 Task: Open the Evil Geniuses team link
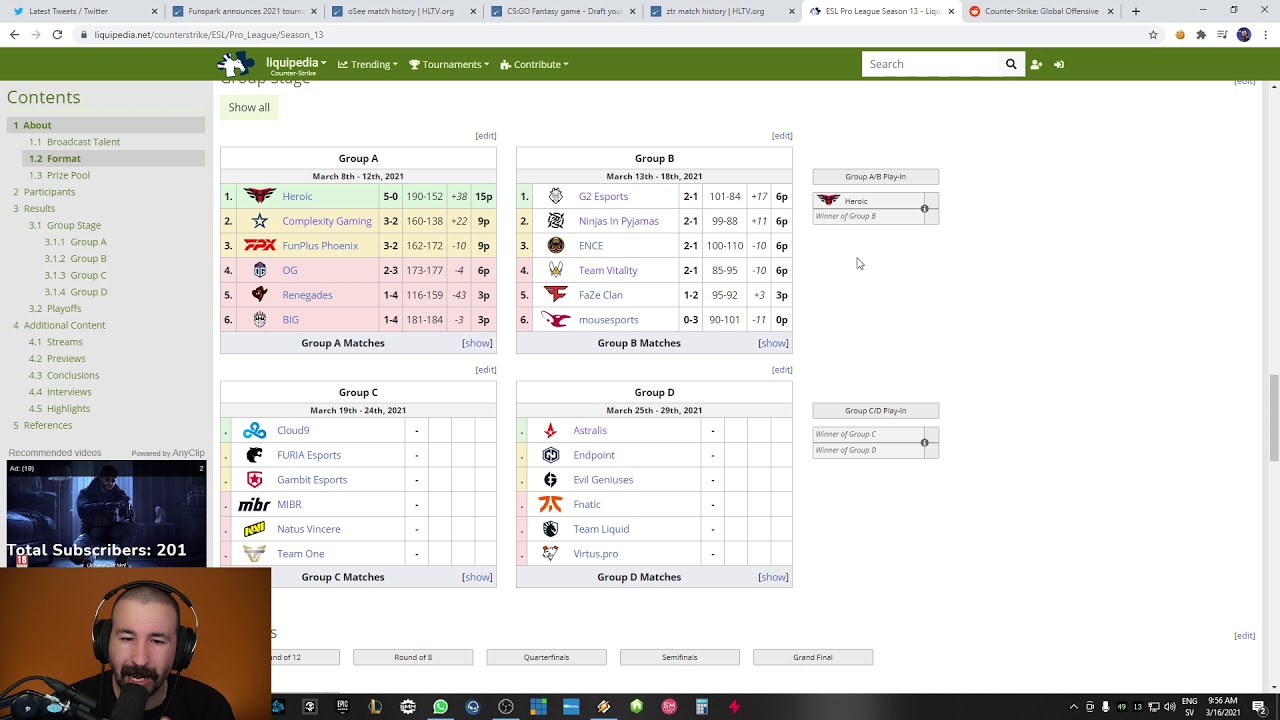point(603,480)
